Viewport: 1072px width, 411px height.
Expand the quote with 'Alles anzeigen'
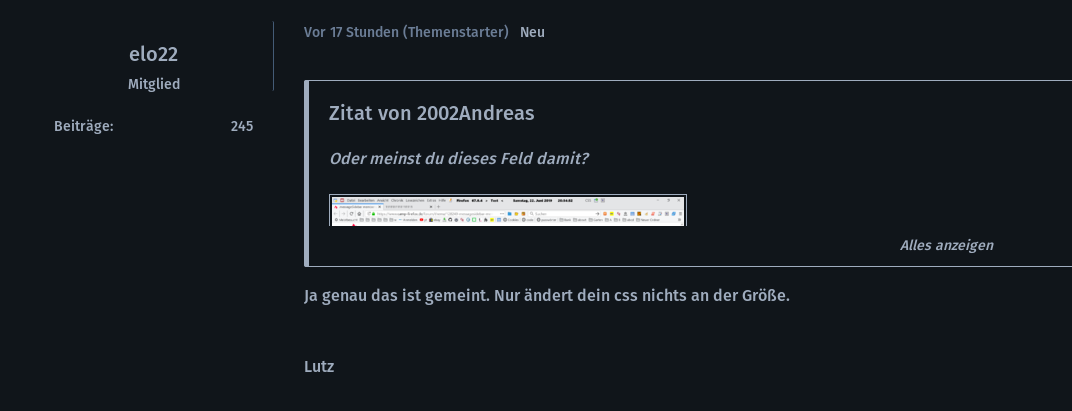[x=946, y=245]
